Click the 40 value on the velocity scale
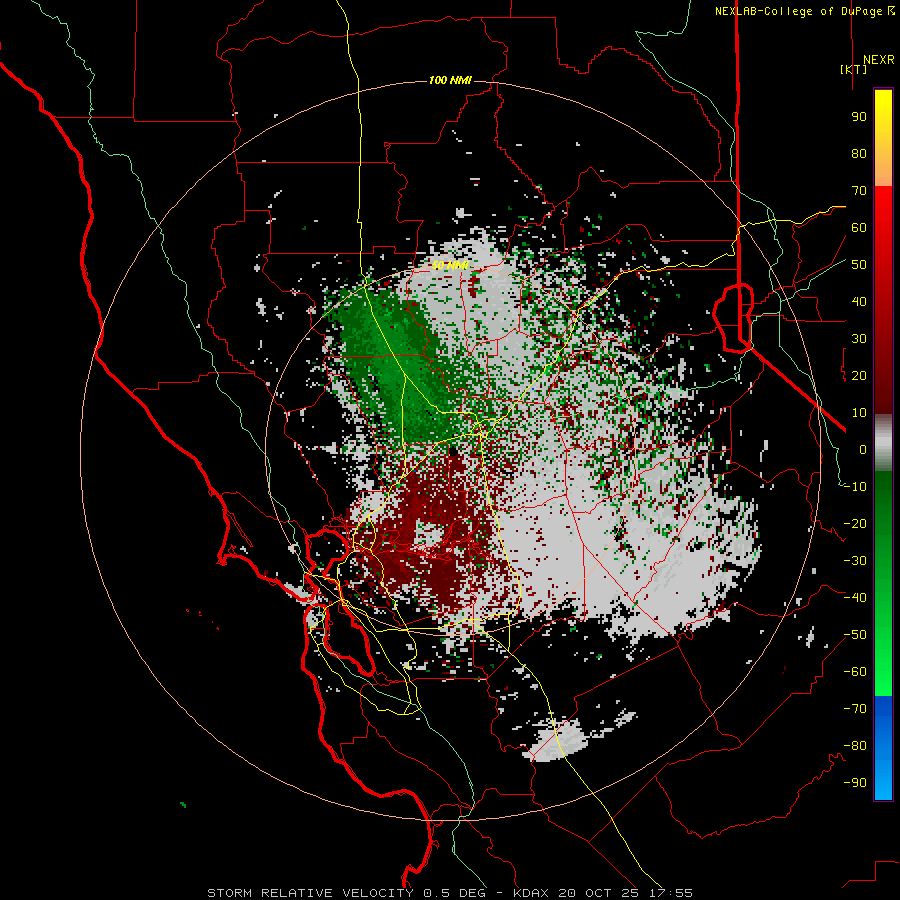This screenshot has width=900, height=900. click(x=859, y=302)
